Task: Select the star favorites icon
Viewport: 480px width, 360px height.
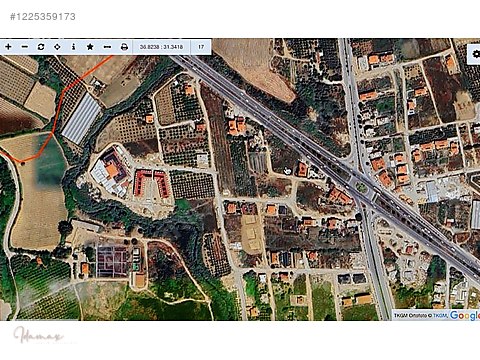Action: point(90,47)
